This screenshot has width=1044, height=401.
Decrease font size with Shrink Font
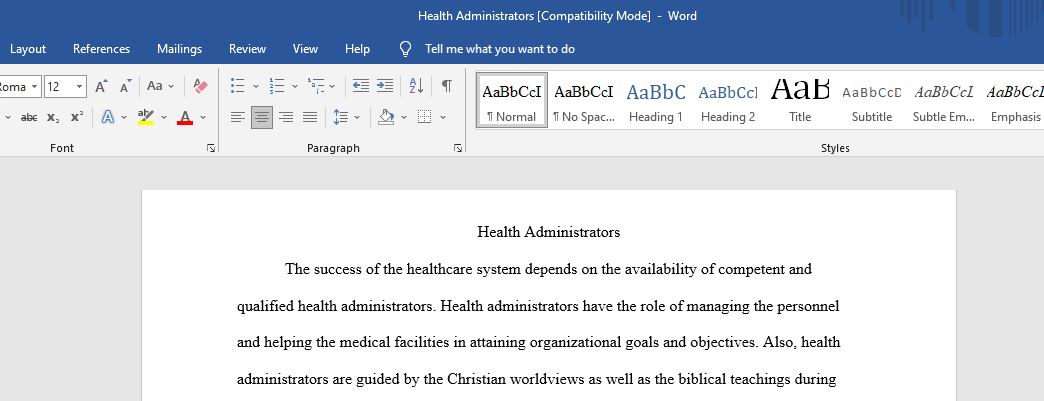[125, 86]
